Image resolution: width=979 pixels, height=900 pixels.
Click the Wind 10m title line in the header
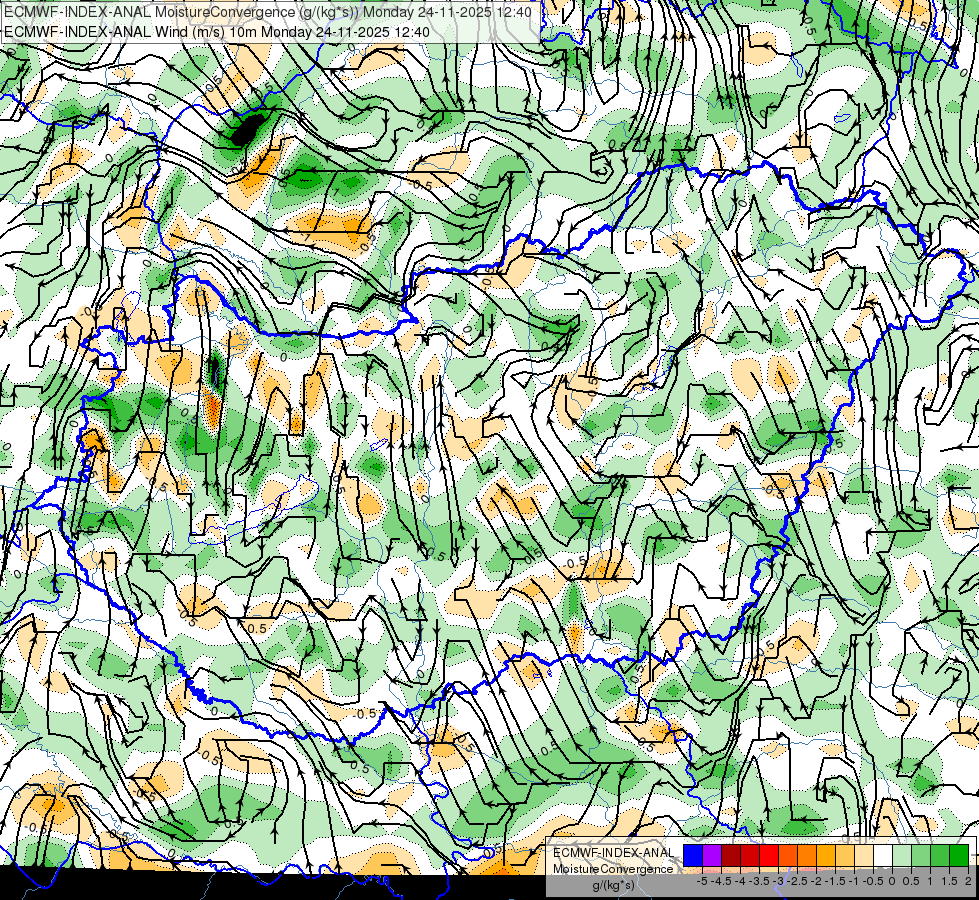217,31
